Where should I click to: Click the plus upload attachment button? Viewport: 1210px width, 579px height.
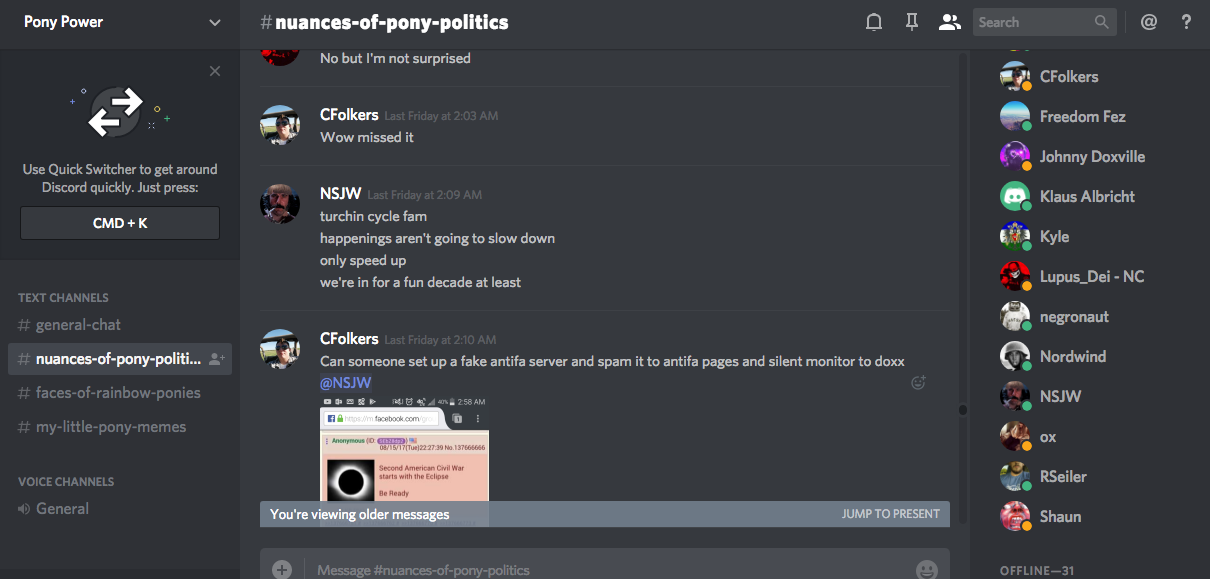[282, 569]
